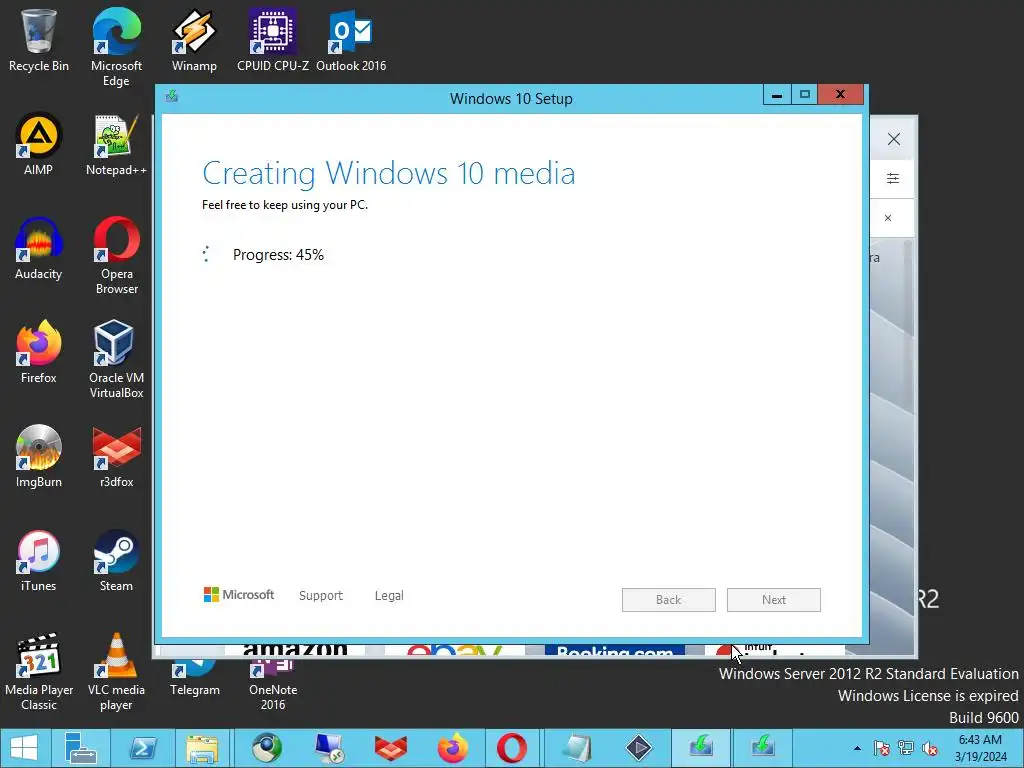The height and width of the screenshot is (768, 1024).
Task: Launch PowerShell from the taskbar
Action: click(x=143, y=748)
